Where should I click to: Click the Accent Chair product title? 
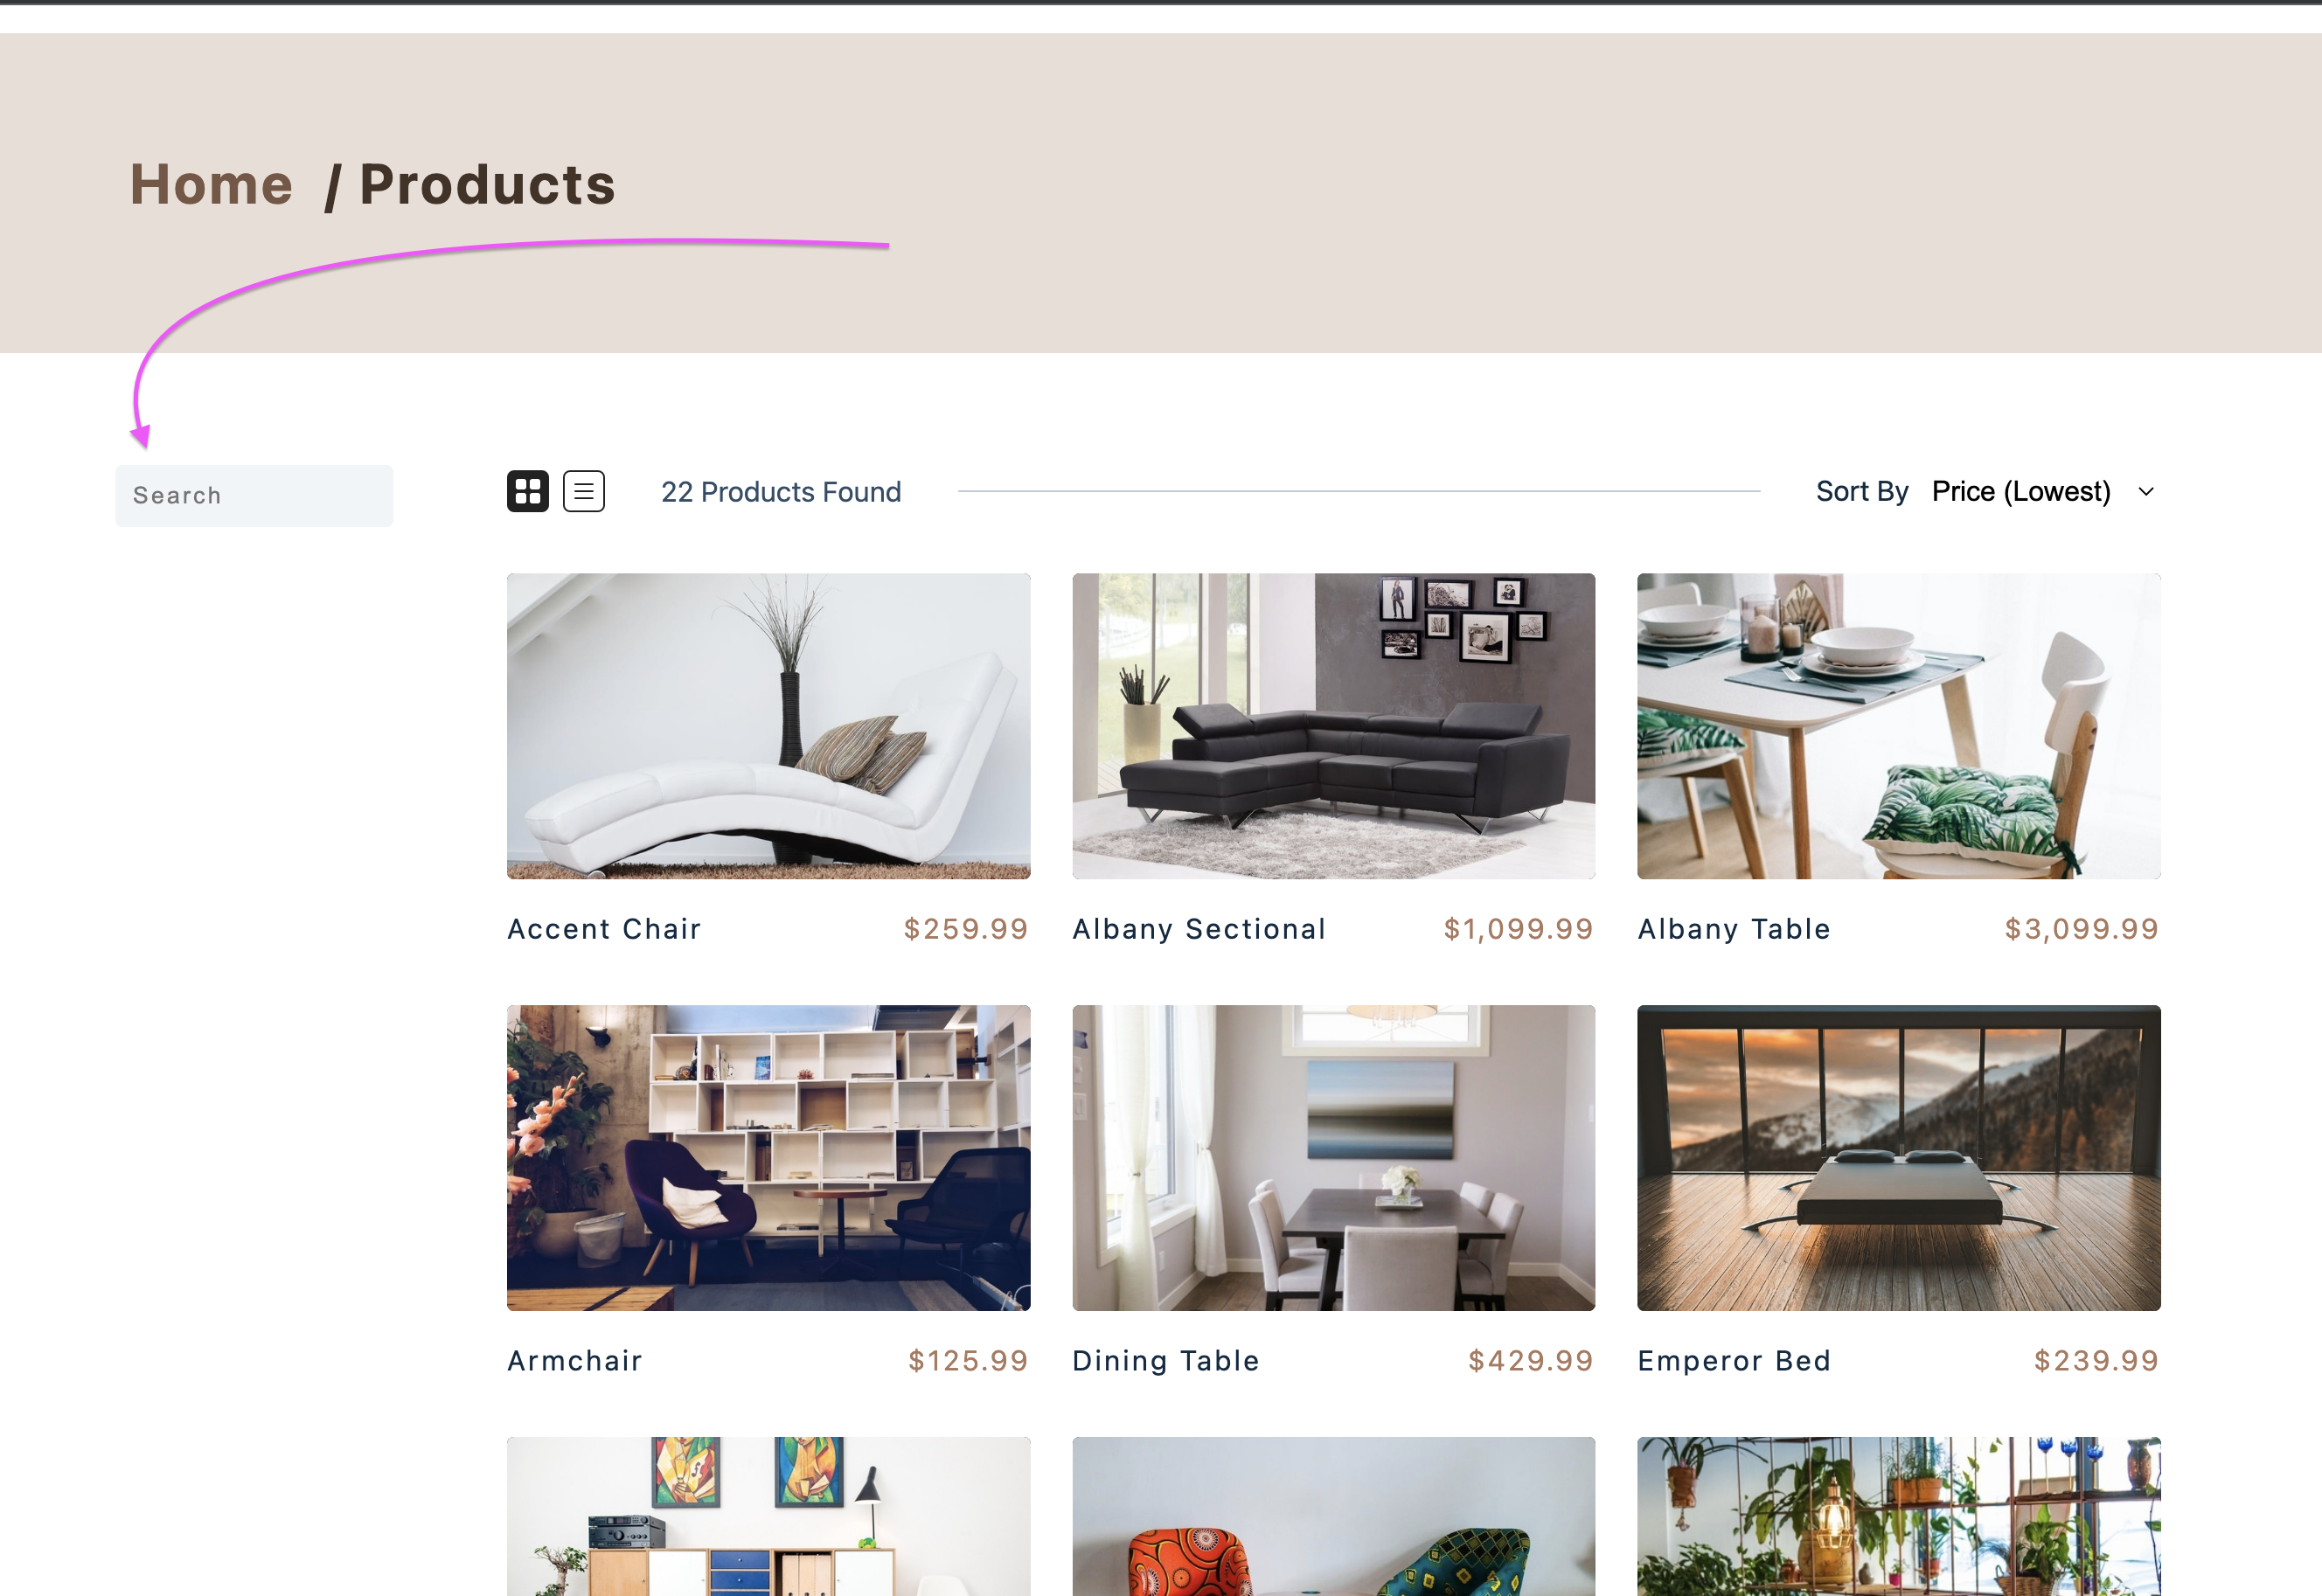click(x=604, y=929)
